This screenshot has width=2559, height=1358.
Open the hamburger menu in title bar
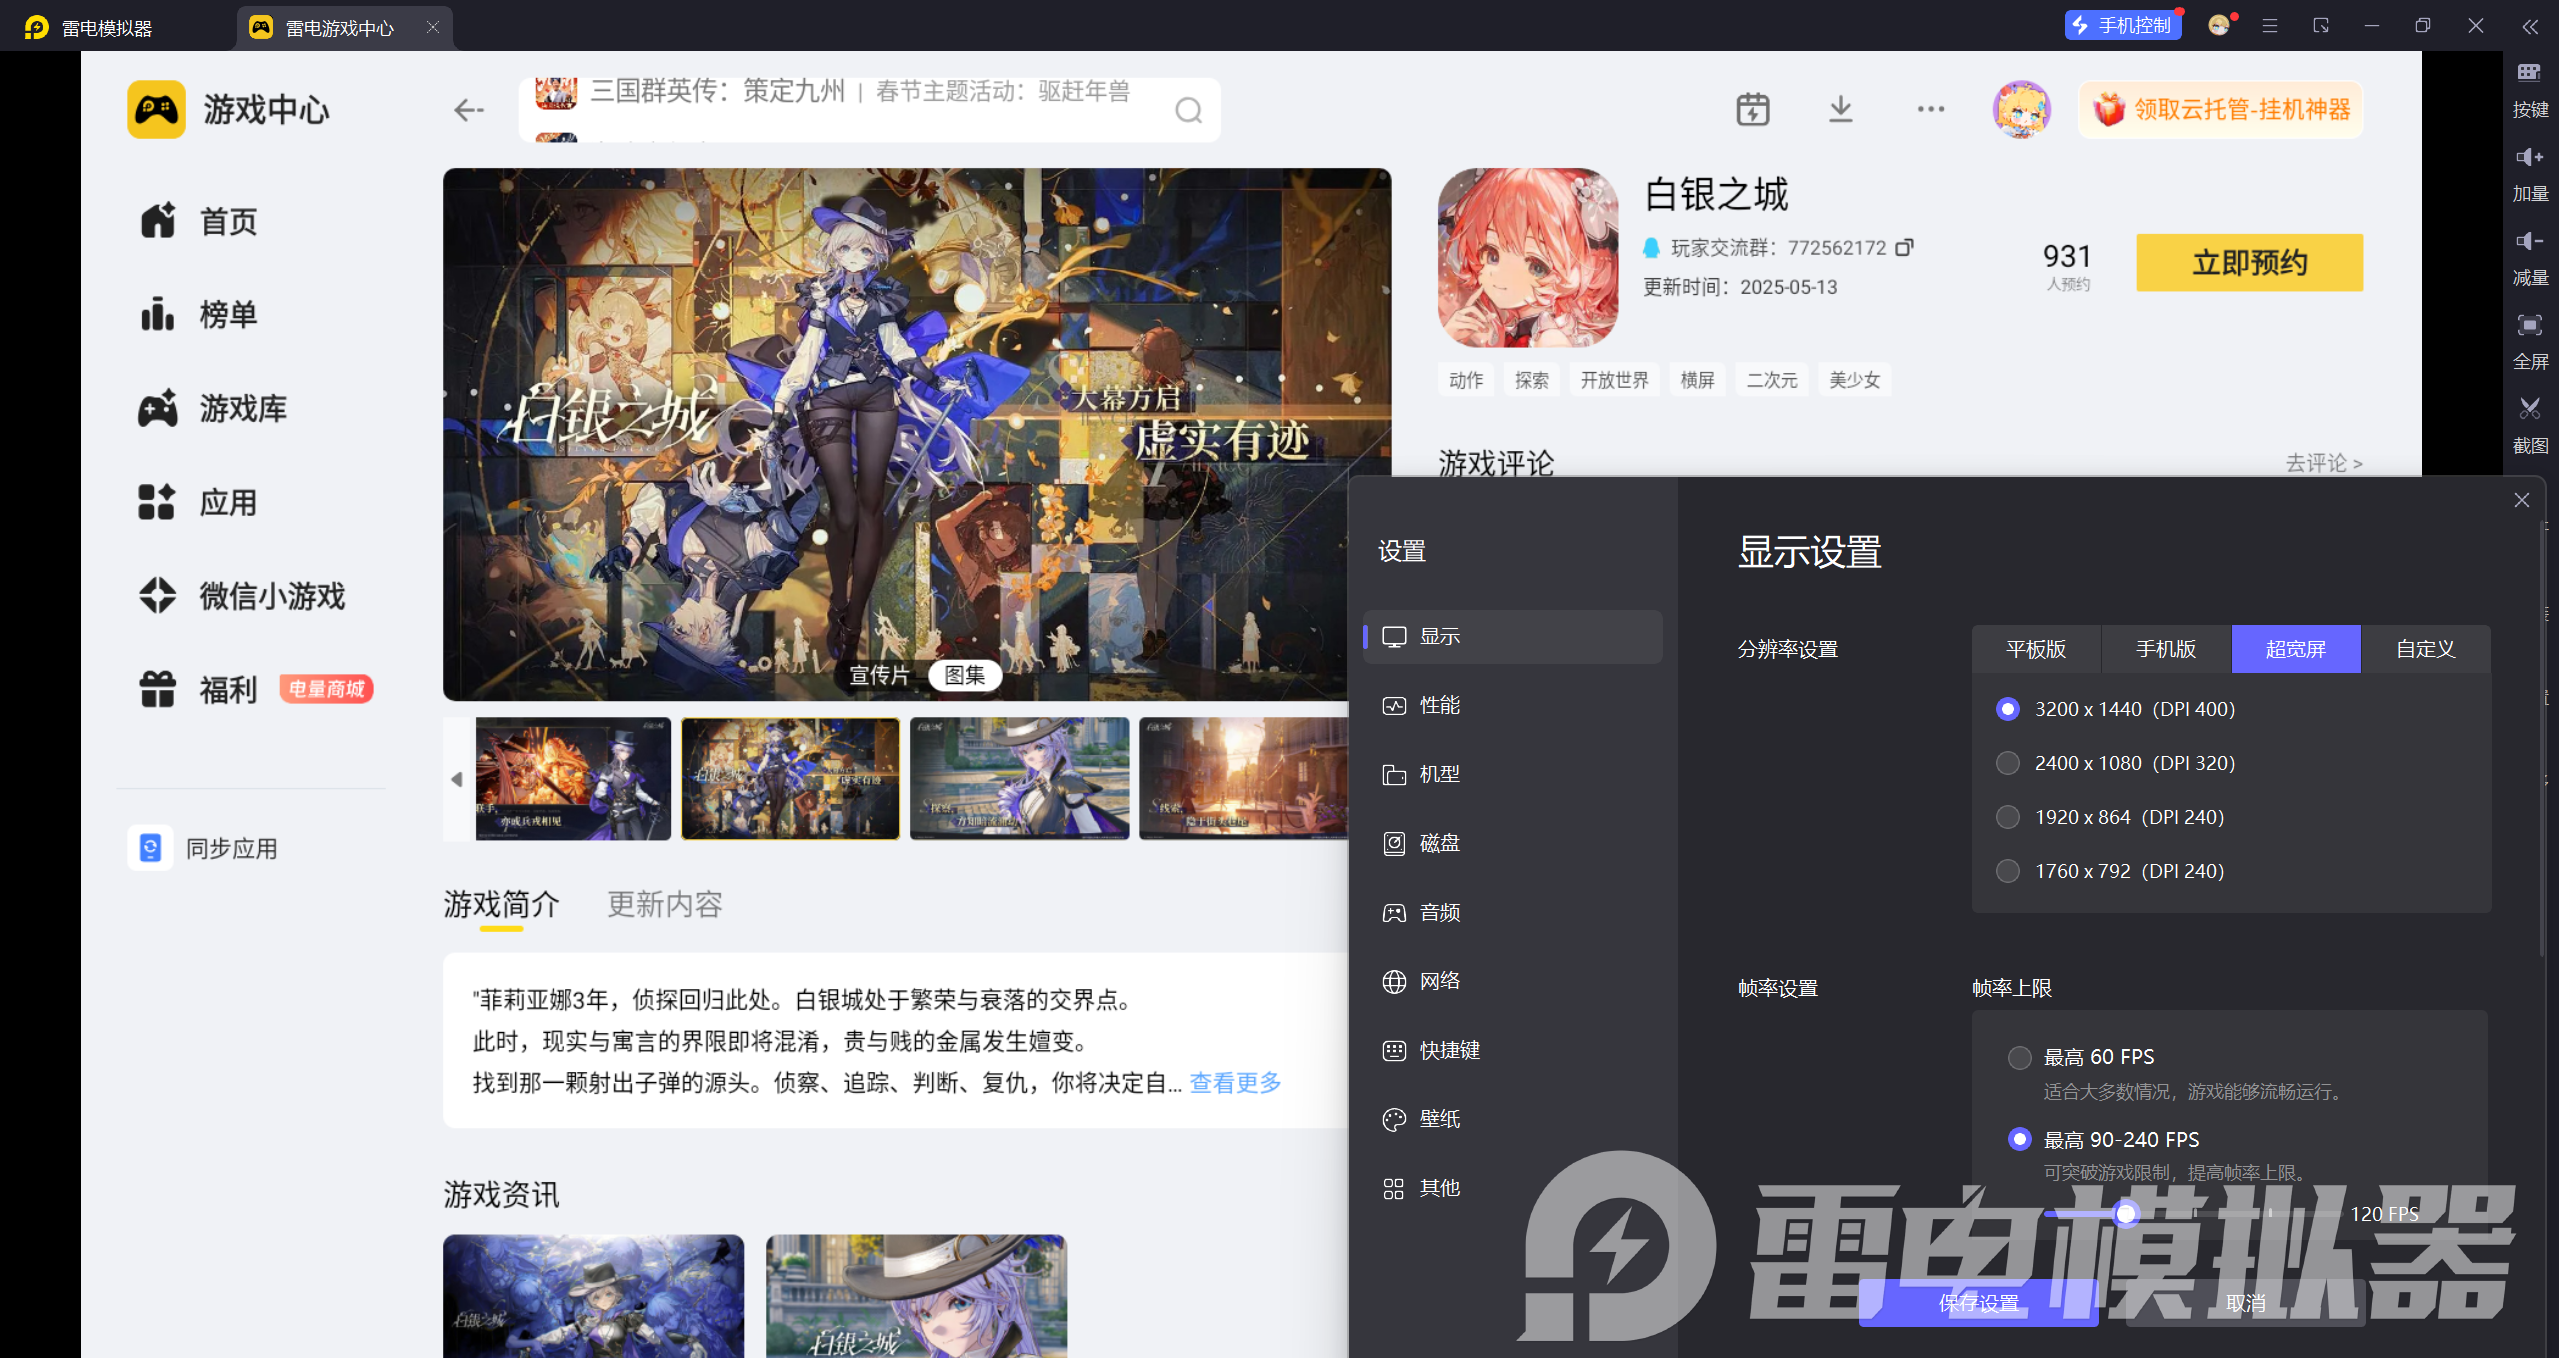point(2269,26)
